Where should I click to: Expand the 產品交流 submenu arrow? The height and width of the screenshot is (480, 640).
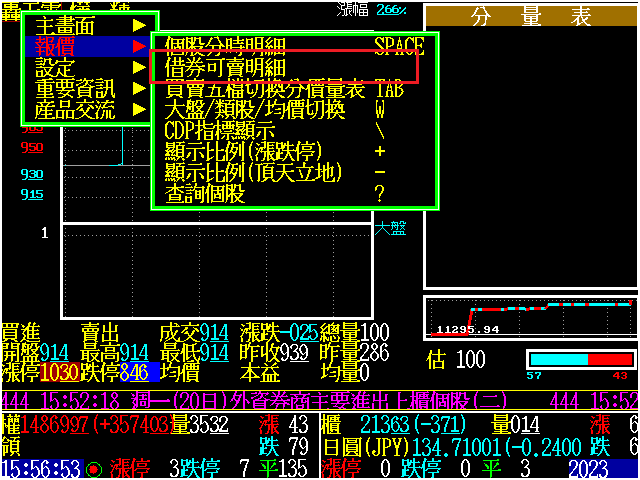pos(140,110)
